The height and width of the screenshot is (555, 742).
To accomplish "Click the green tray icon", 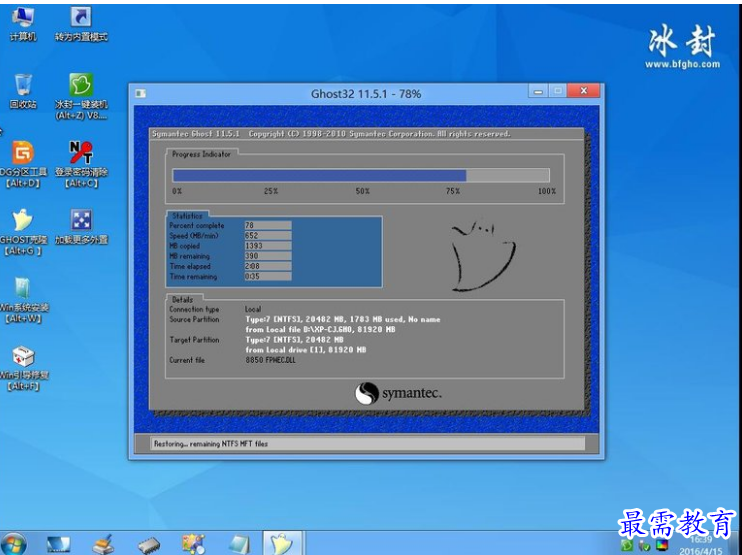I will pyautogui.click(x=627, y=545).
